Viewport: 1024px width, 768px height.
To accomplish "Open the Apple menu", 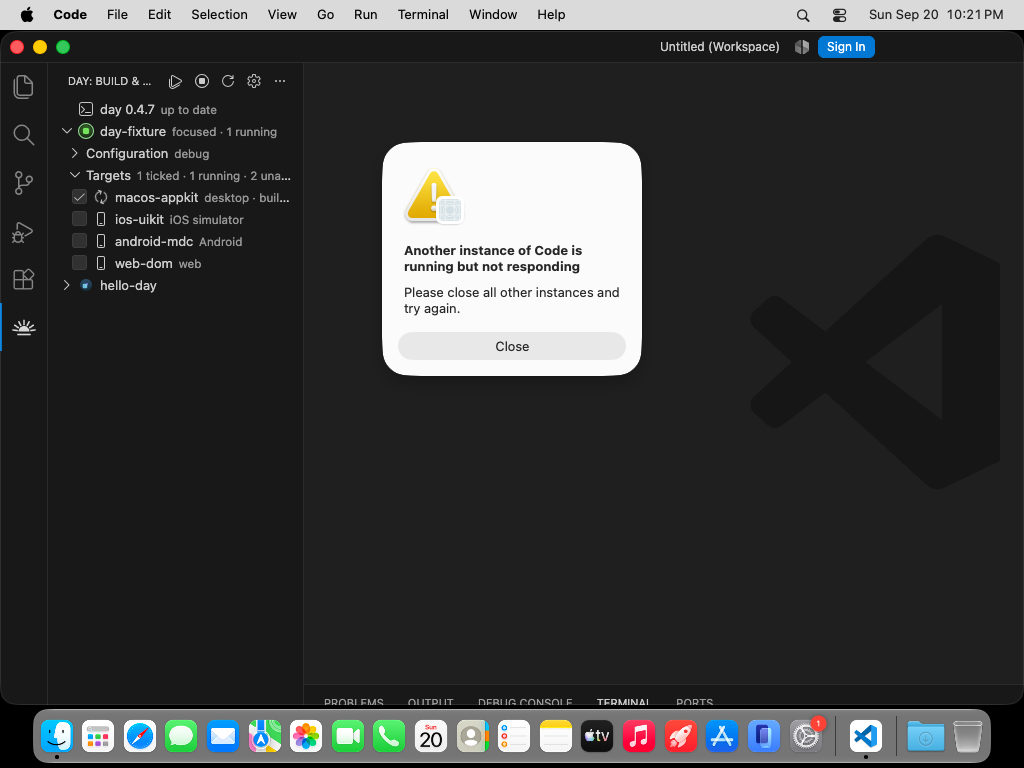I will pyautogui.click(x=27, y=15).
